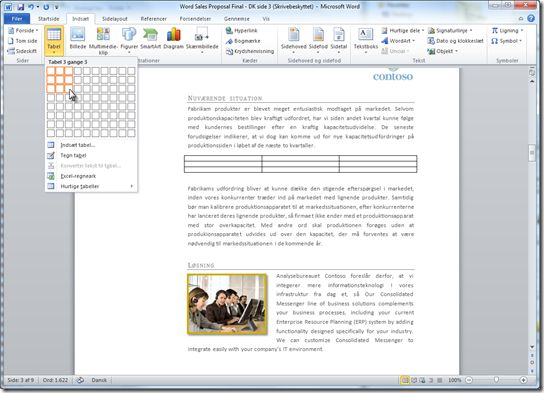Insert a Diagram chart
Viewport: 544px width, 393px height.
click(x=173, y=39)
